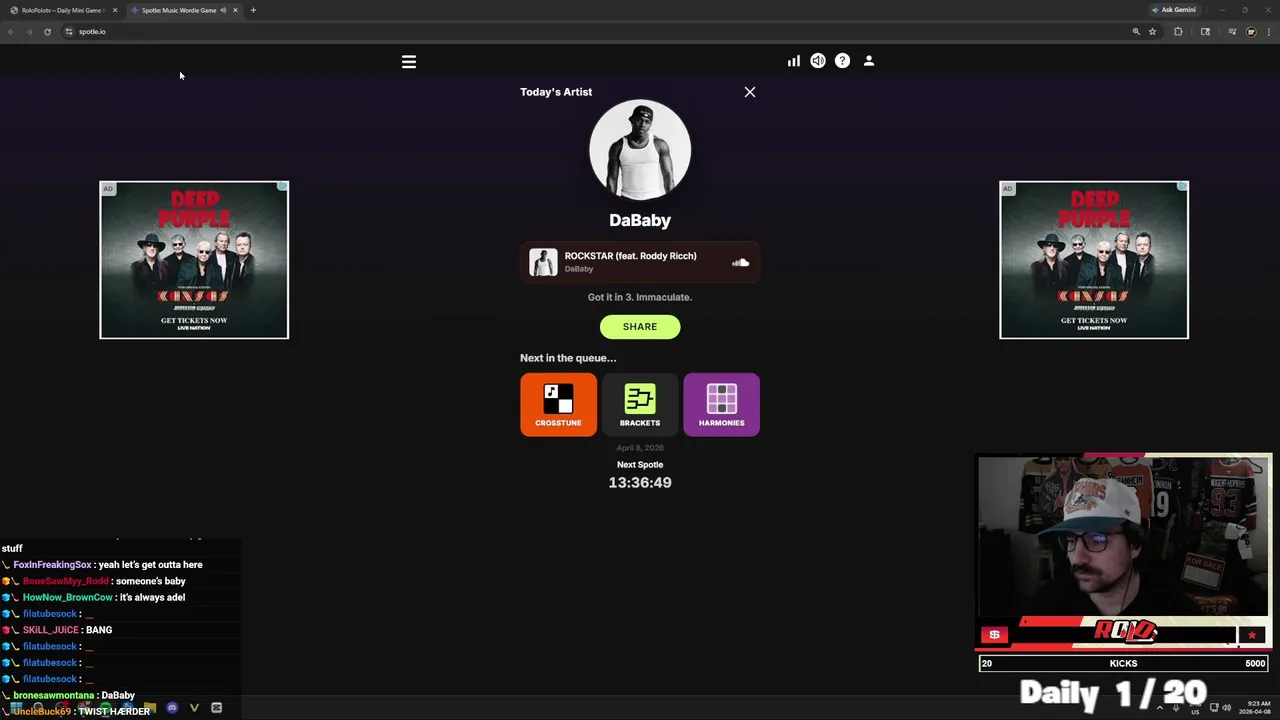Close the Today's Artist panel

750,92
